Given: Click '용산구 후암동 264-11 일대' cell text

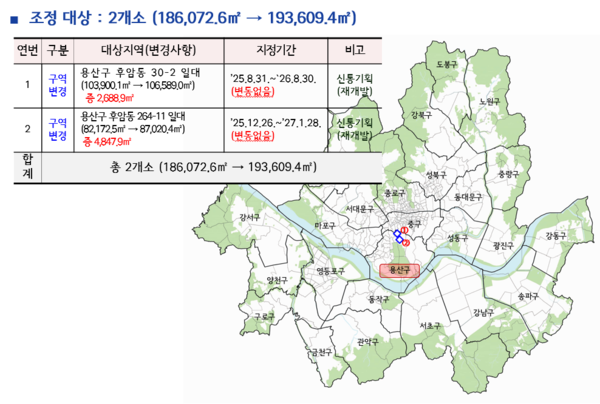Looking at the screenshot, I should point(133,116).
